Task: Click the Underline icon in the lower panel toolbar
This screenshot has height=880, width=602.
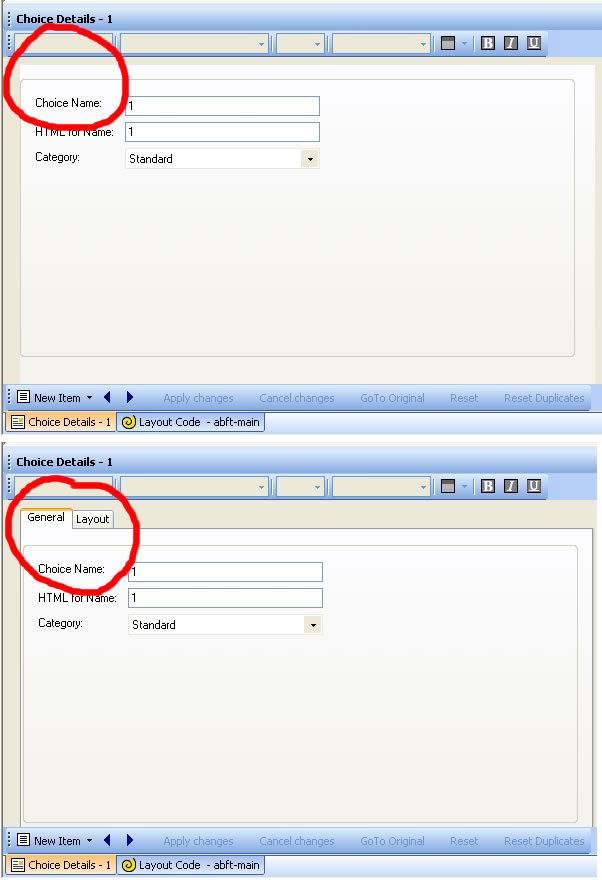Action: pyautogui.click(x=534, y=487)
